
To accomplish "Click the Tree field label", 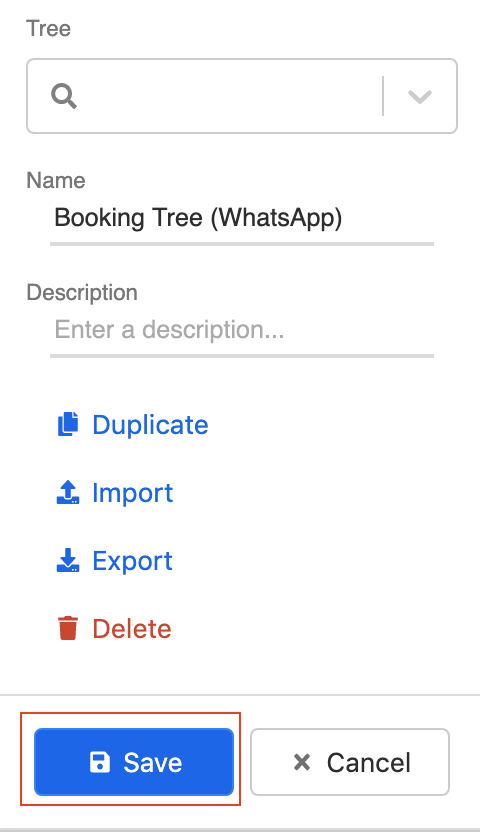I will click(48, 28).
